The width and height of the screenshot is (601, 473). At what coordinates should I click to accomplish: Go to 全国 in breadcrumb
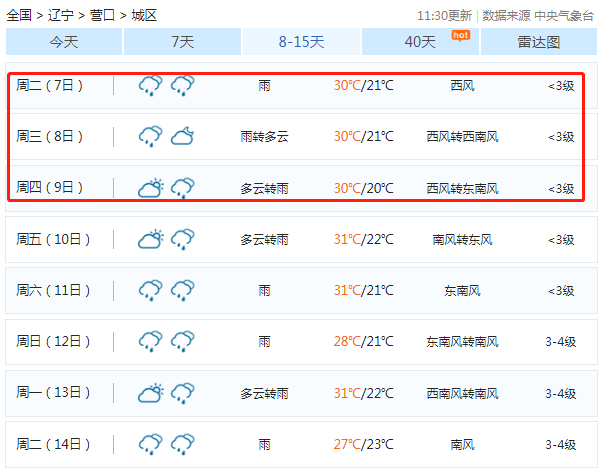(19, 15)
